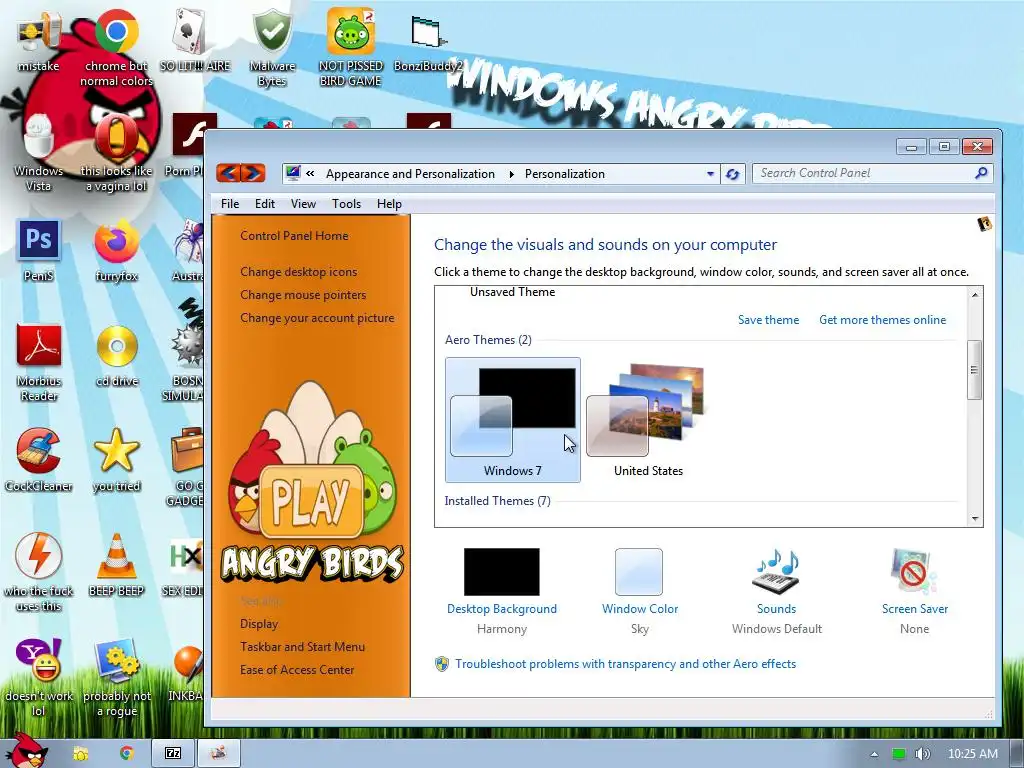1024x768 pixels.
Task: Open Ease of Access Center link
Action: [x=296, y=670]
